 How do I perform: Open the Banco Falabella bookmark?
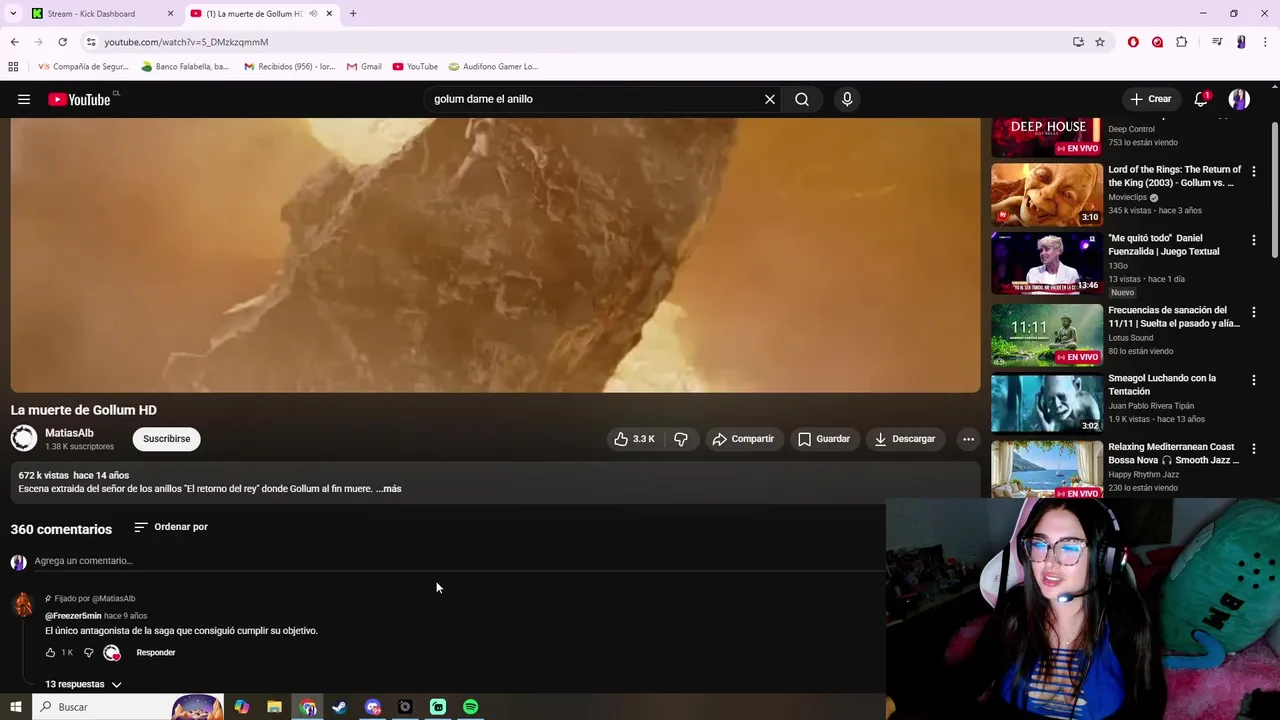pos(186,67)
